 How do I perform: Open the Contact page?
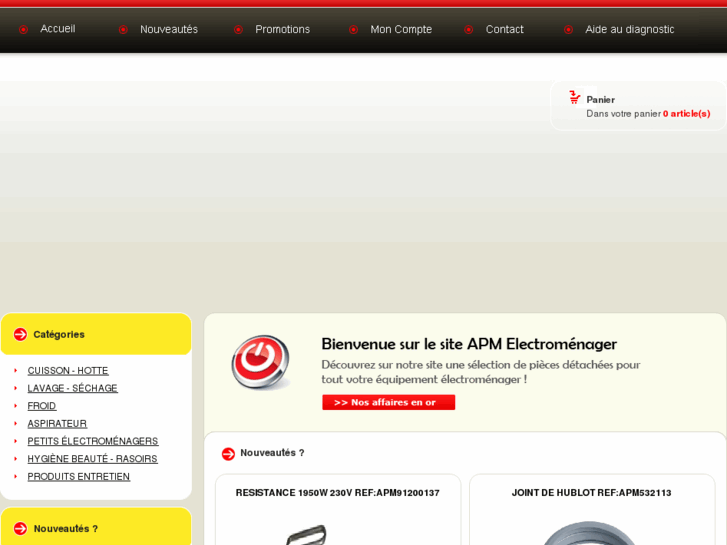504,29
